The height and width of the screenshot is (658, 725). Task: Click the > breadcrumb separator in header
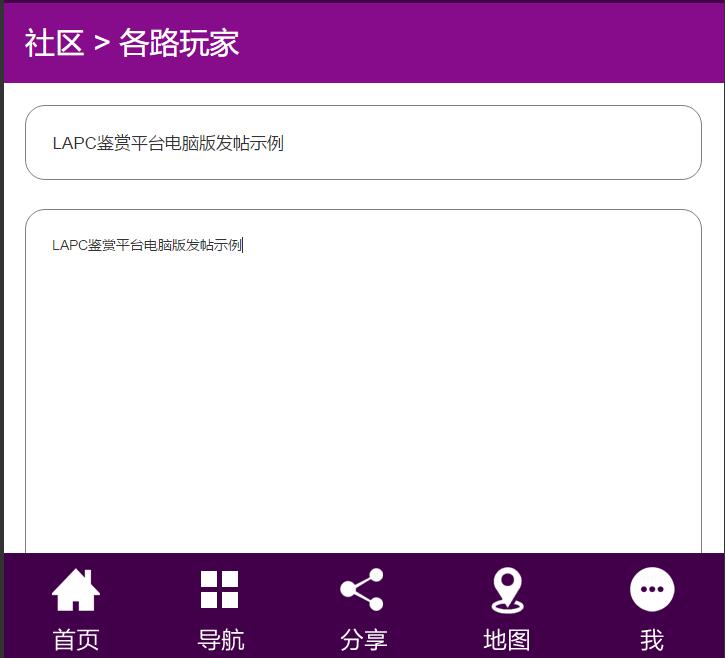point(101,44)
